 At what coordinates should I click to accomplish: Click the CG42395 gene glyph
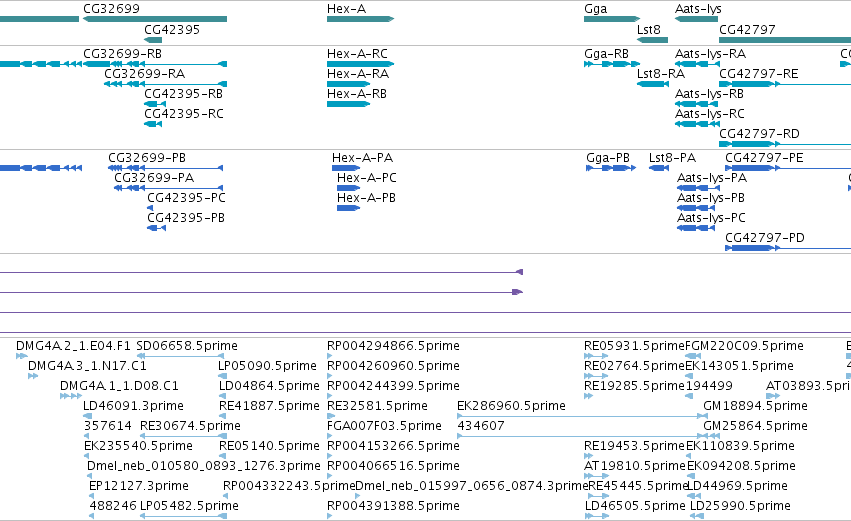153,40
